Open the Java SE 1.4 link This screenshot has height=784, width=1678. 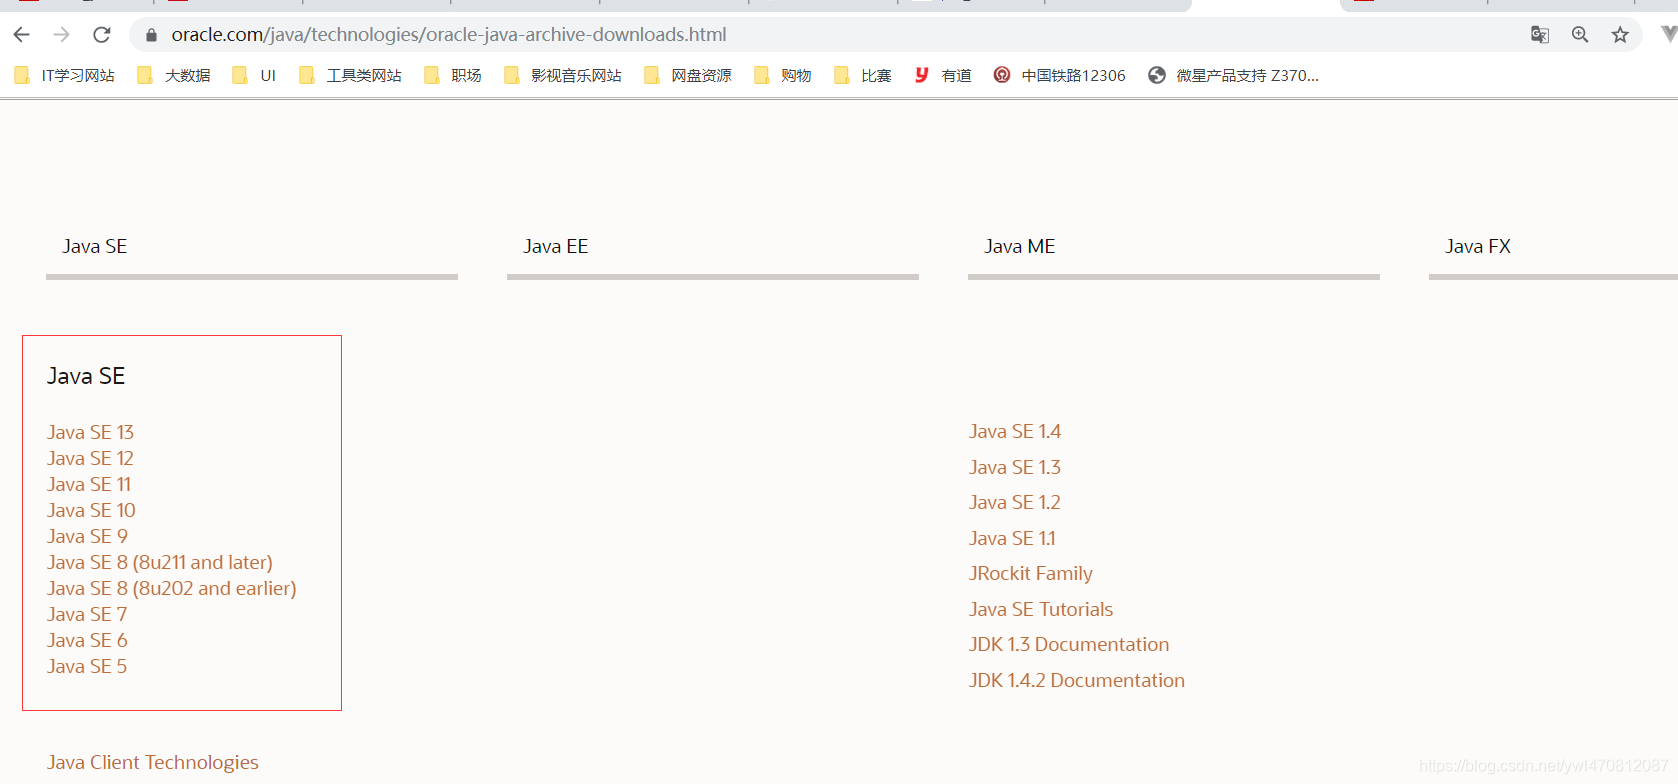[x=1015, y=431]
